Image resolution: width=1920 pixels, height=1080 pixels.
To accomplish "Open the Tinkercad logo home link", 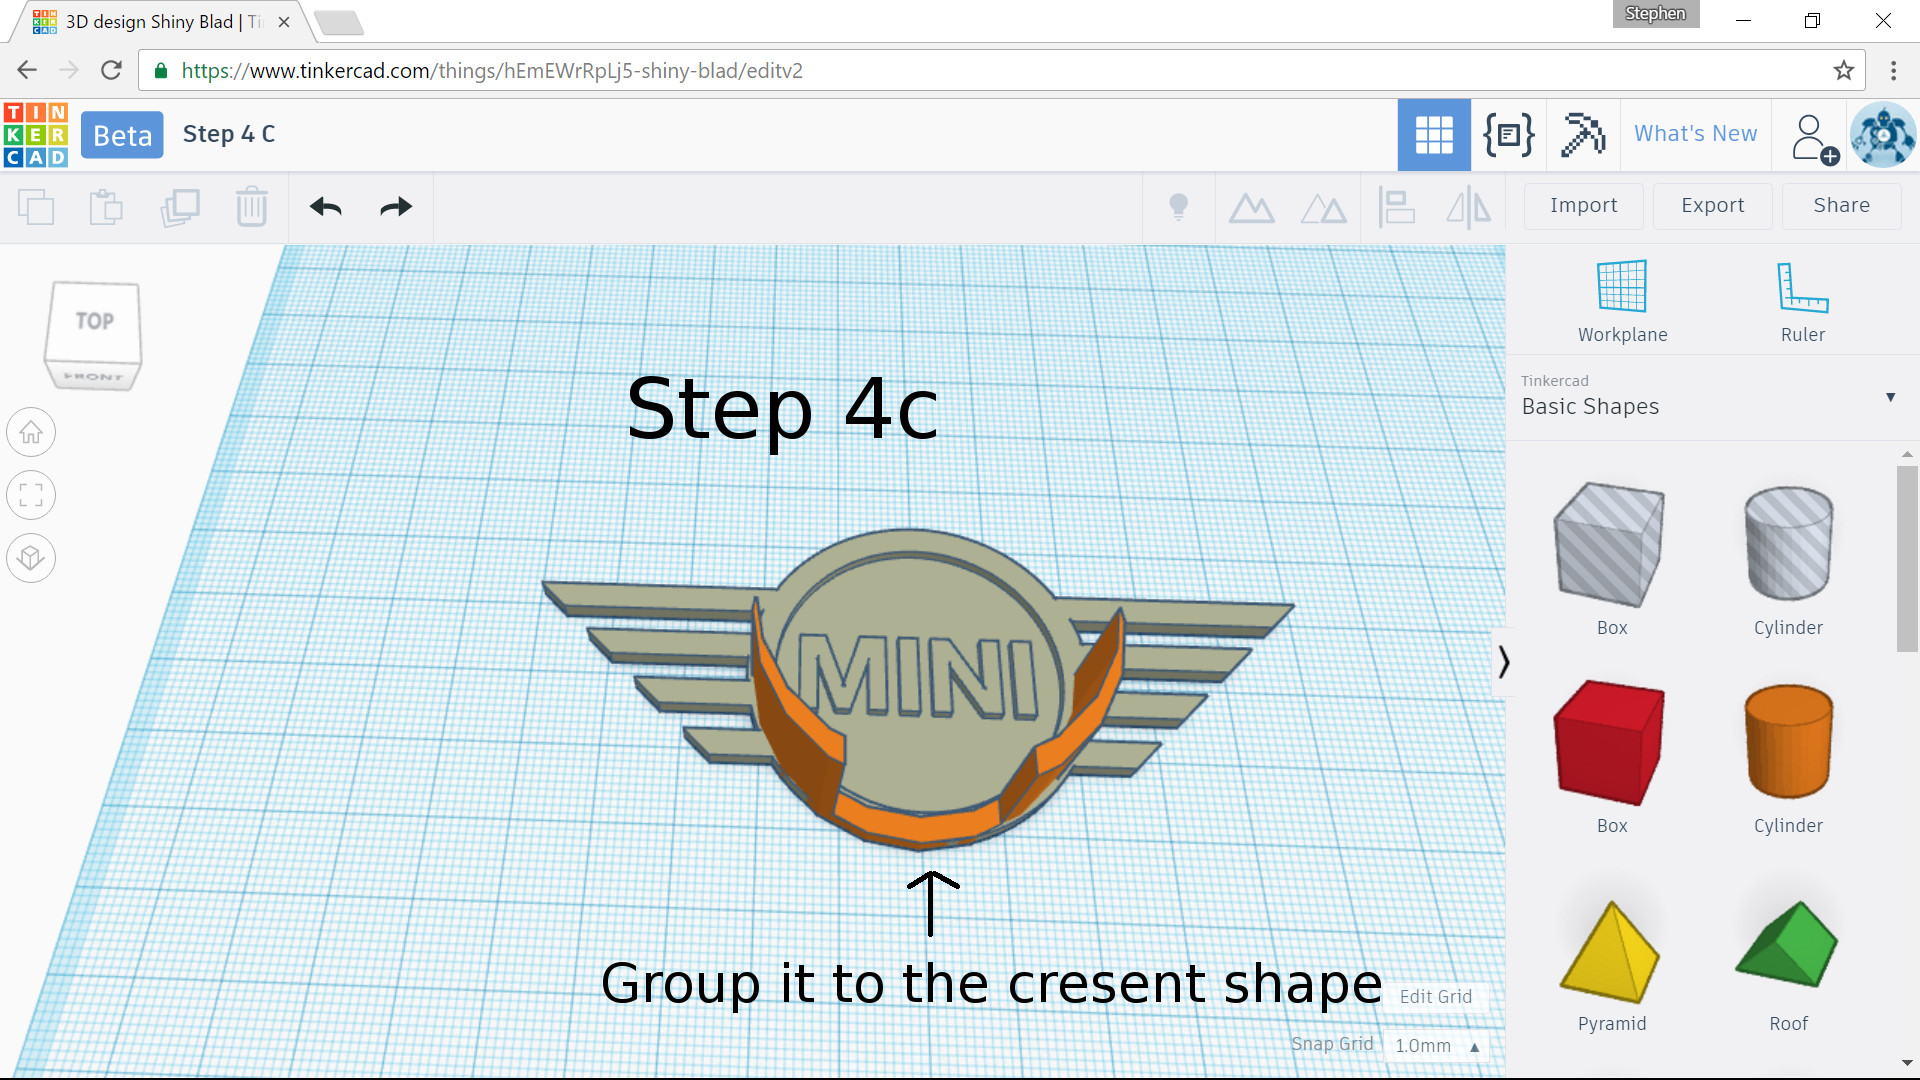I will [x=36, y=135].
